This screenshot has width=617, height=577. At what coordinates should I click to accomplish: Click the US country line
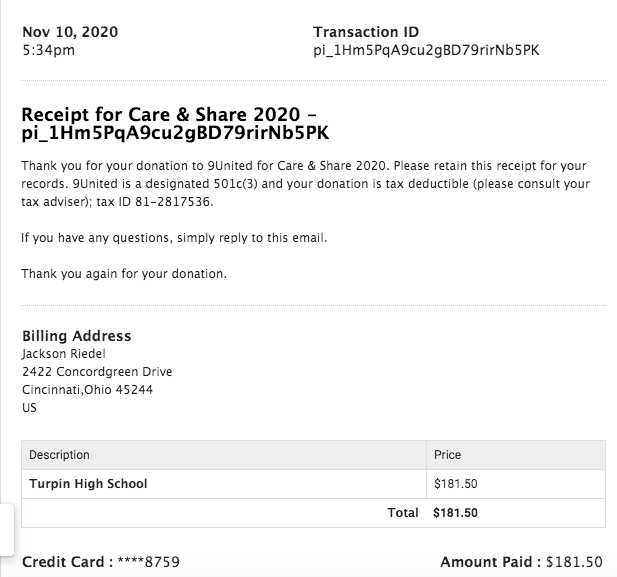coord(29,408)
